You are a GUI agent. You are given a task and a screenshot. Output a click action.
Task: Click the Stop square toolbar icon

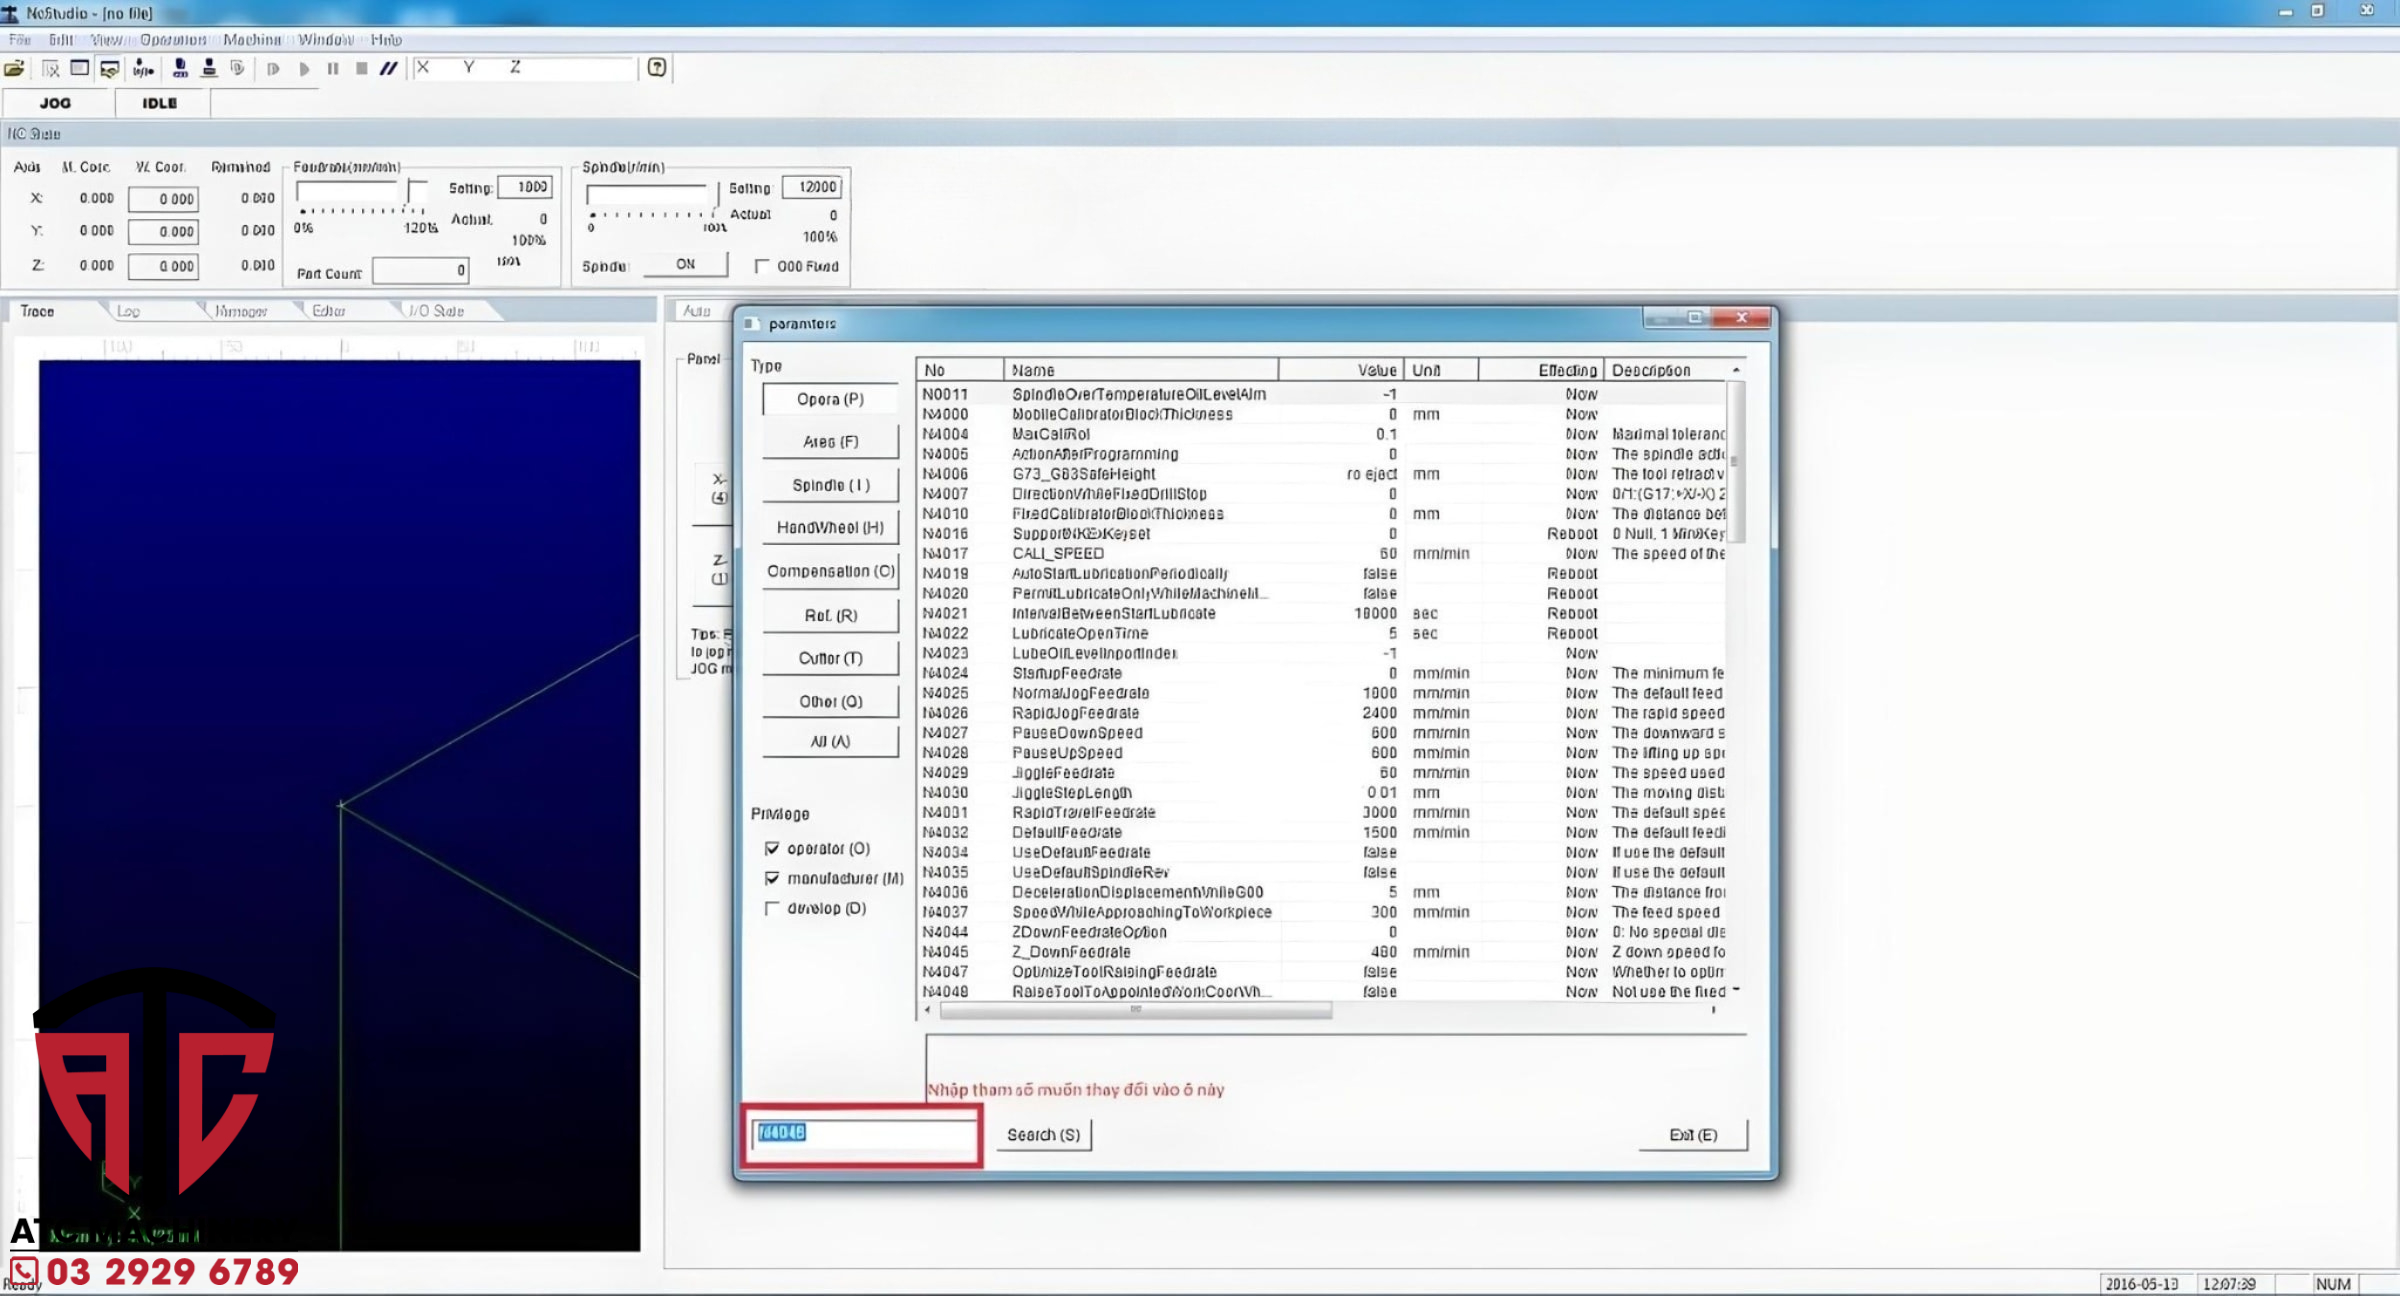coord(361,68)
